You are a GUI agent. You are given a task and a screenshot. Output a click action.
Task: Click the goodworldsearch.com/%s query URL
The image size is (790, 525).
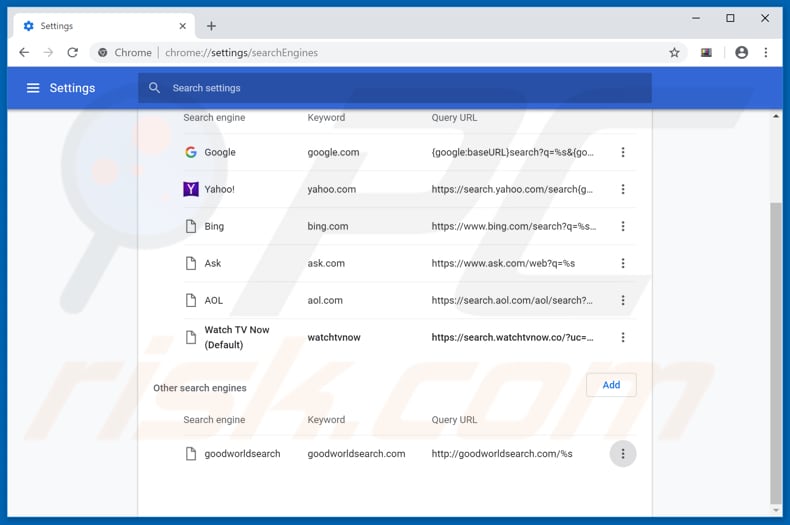coord(502,453)
